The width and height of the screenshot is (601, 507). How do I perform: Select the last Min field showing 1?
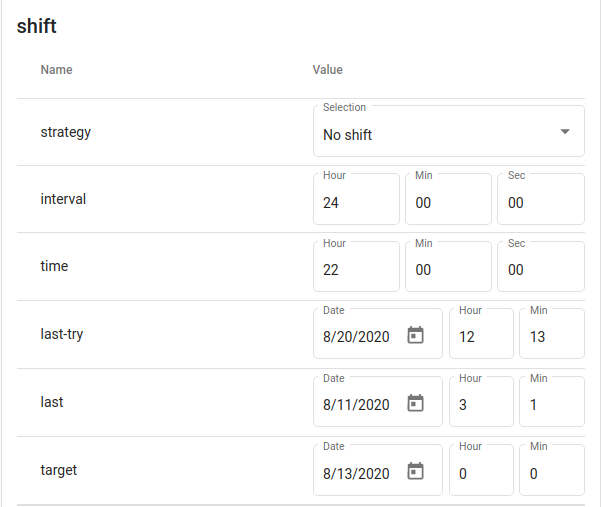pos(552,401)
